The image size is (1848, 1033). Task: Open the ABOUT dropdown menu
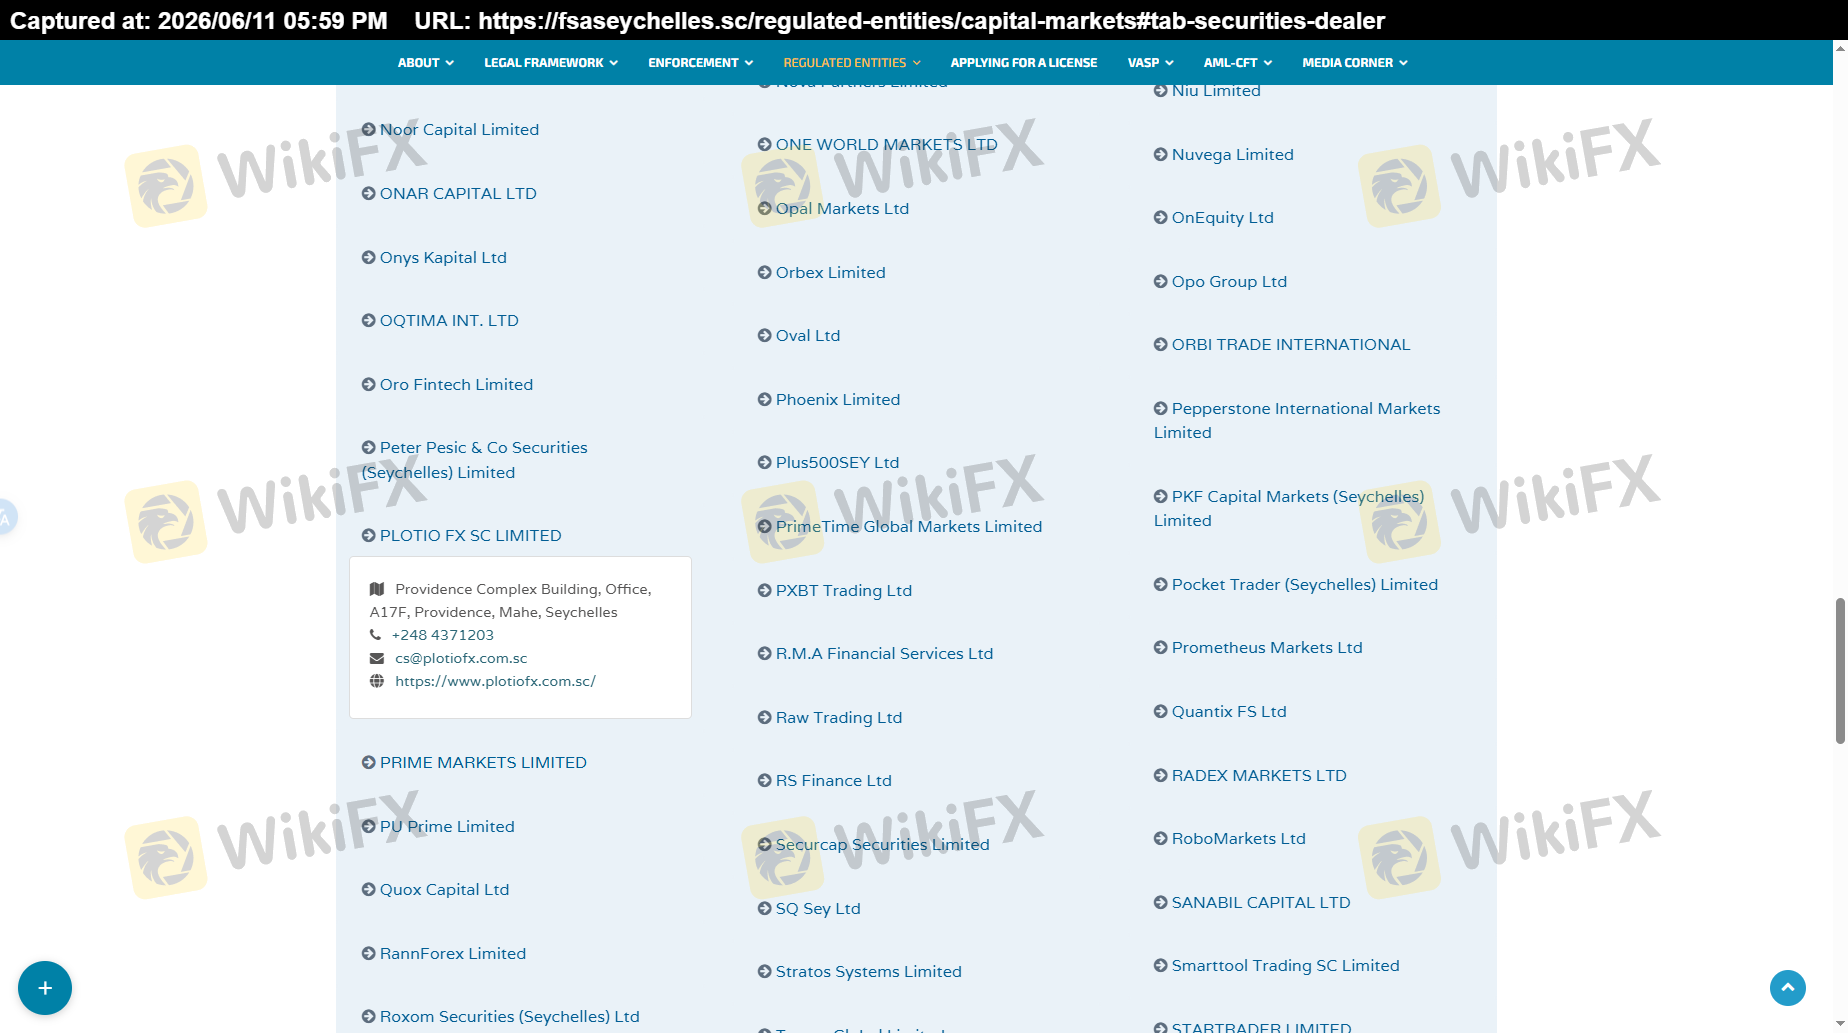(x=426, y=63)
